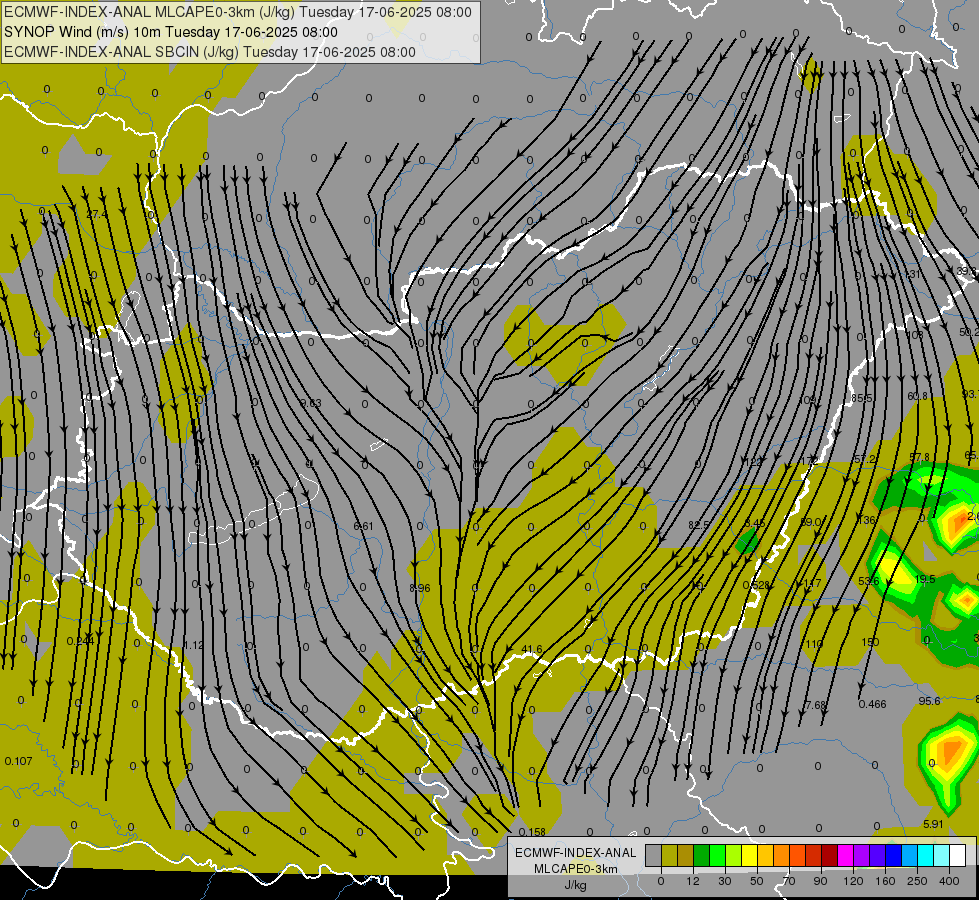
Task: Click the map value 85.5
Action: 862,398
